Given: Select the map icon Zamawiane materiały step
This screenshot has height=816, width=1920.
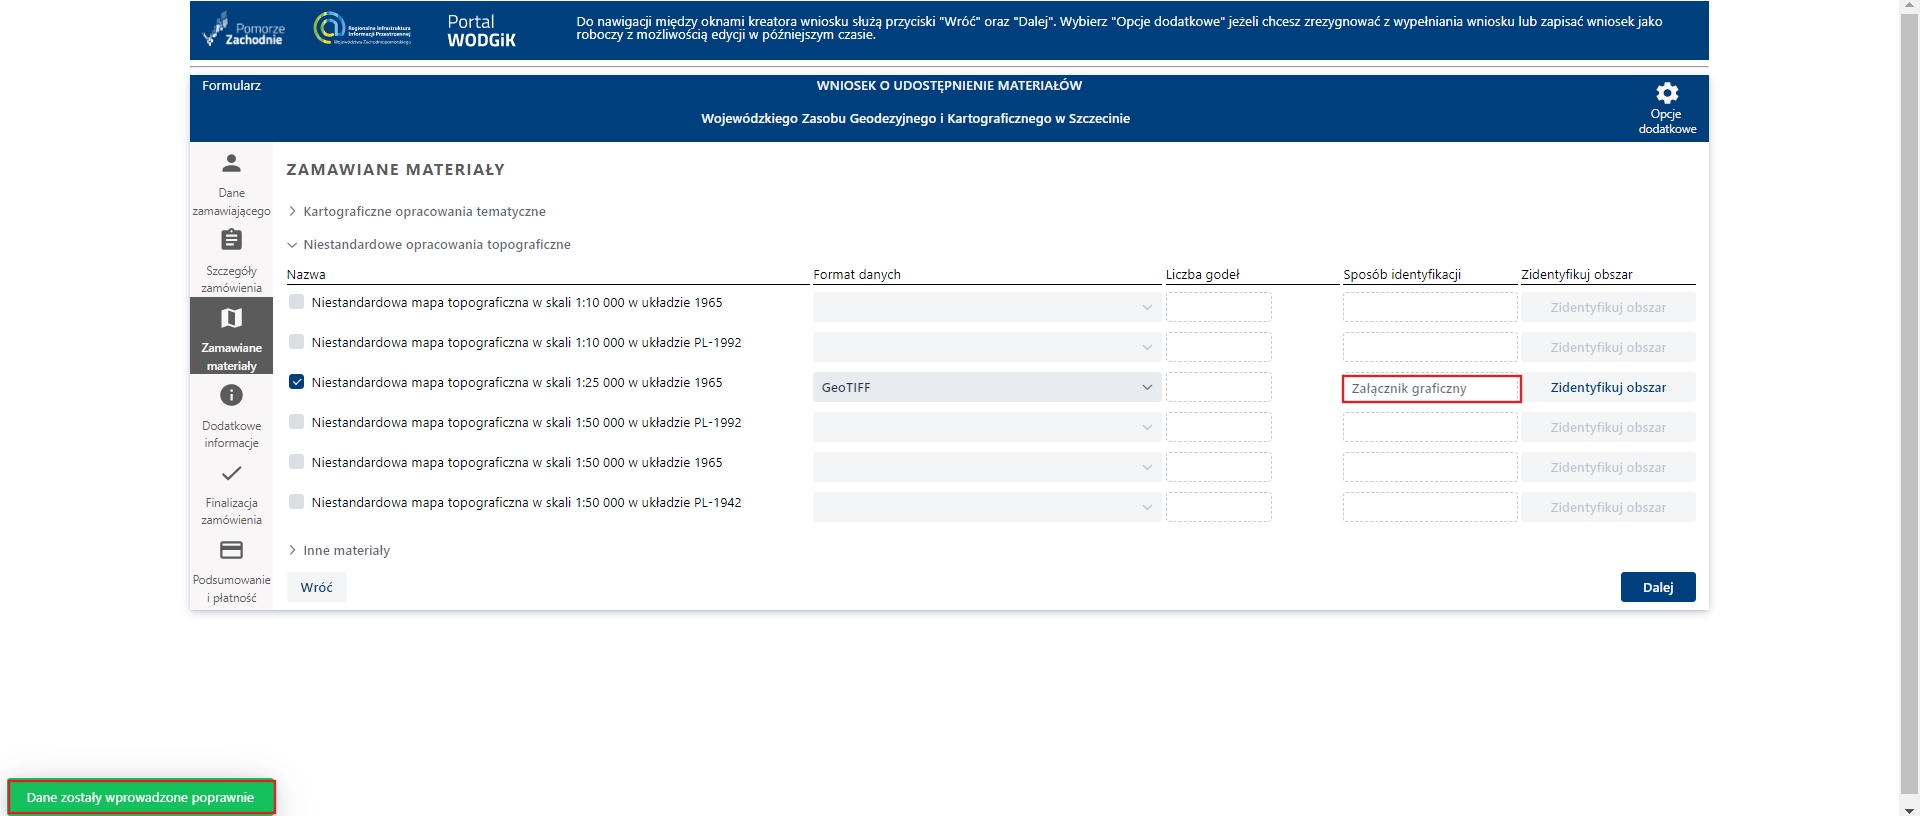Looking at the screenshot, I should click(231, 318).
